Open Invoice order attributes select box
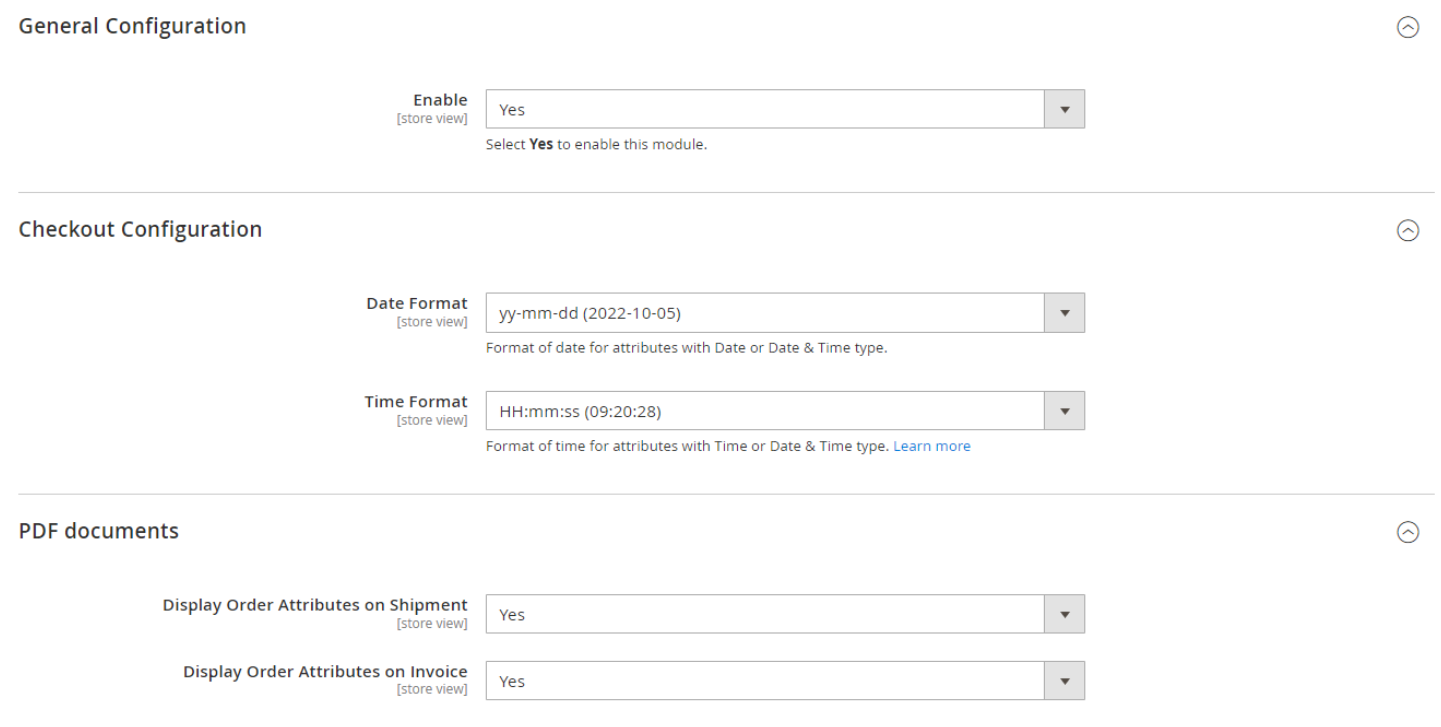 (x=765, y=681)
